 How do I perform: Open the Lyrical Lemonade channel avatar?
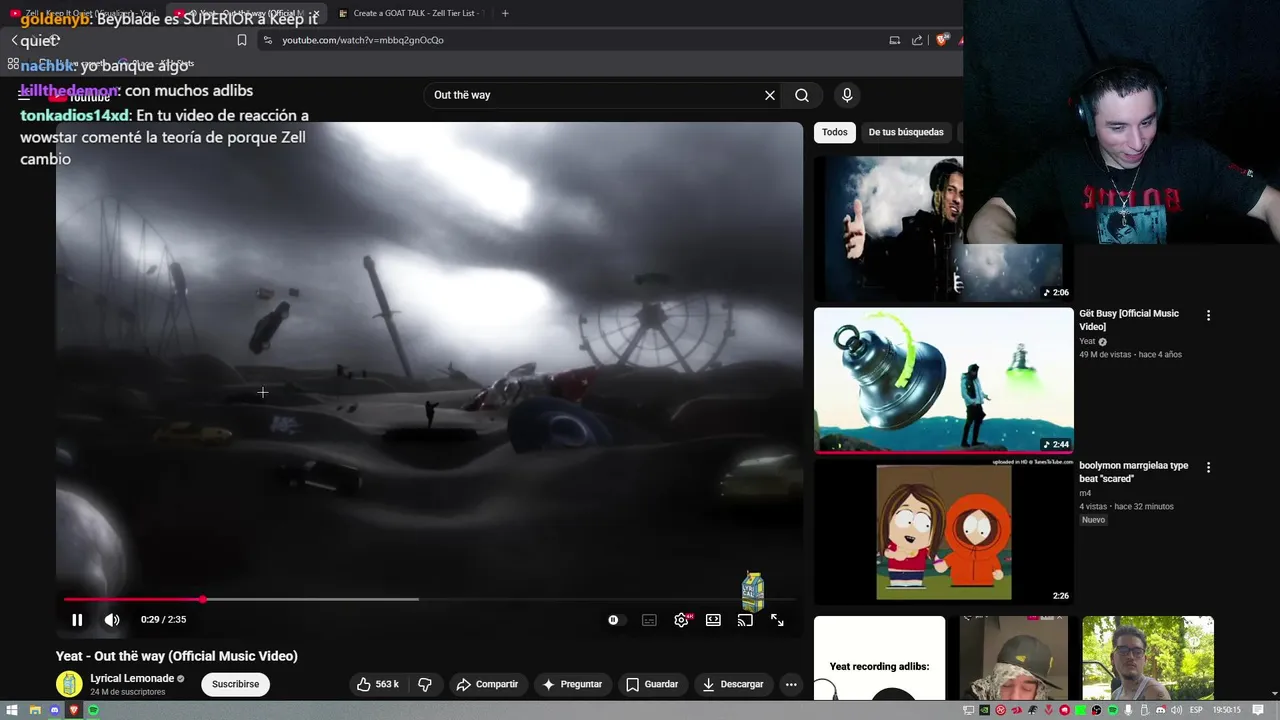pyautogui.click(x=69, y=684)
